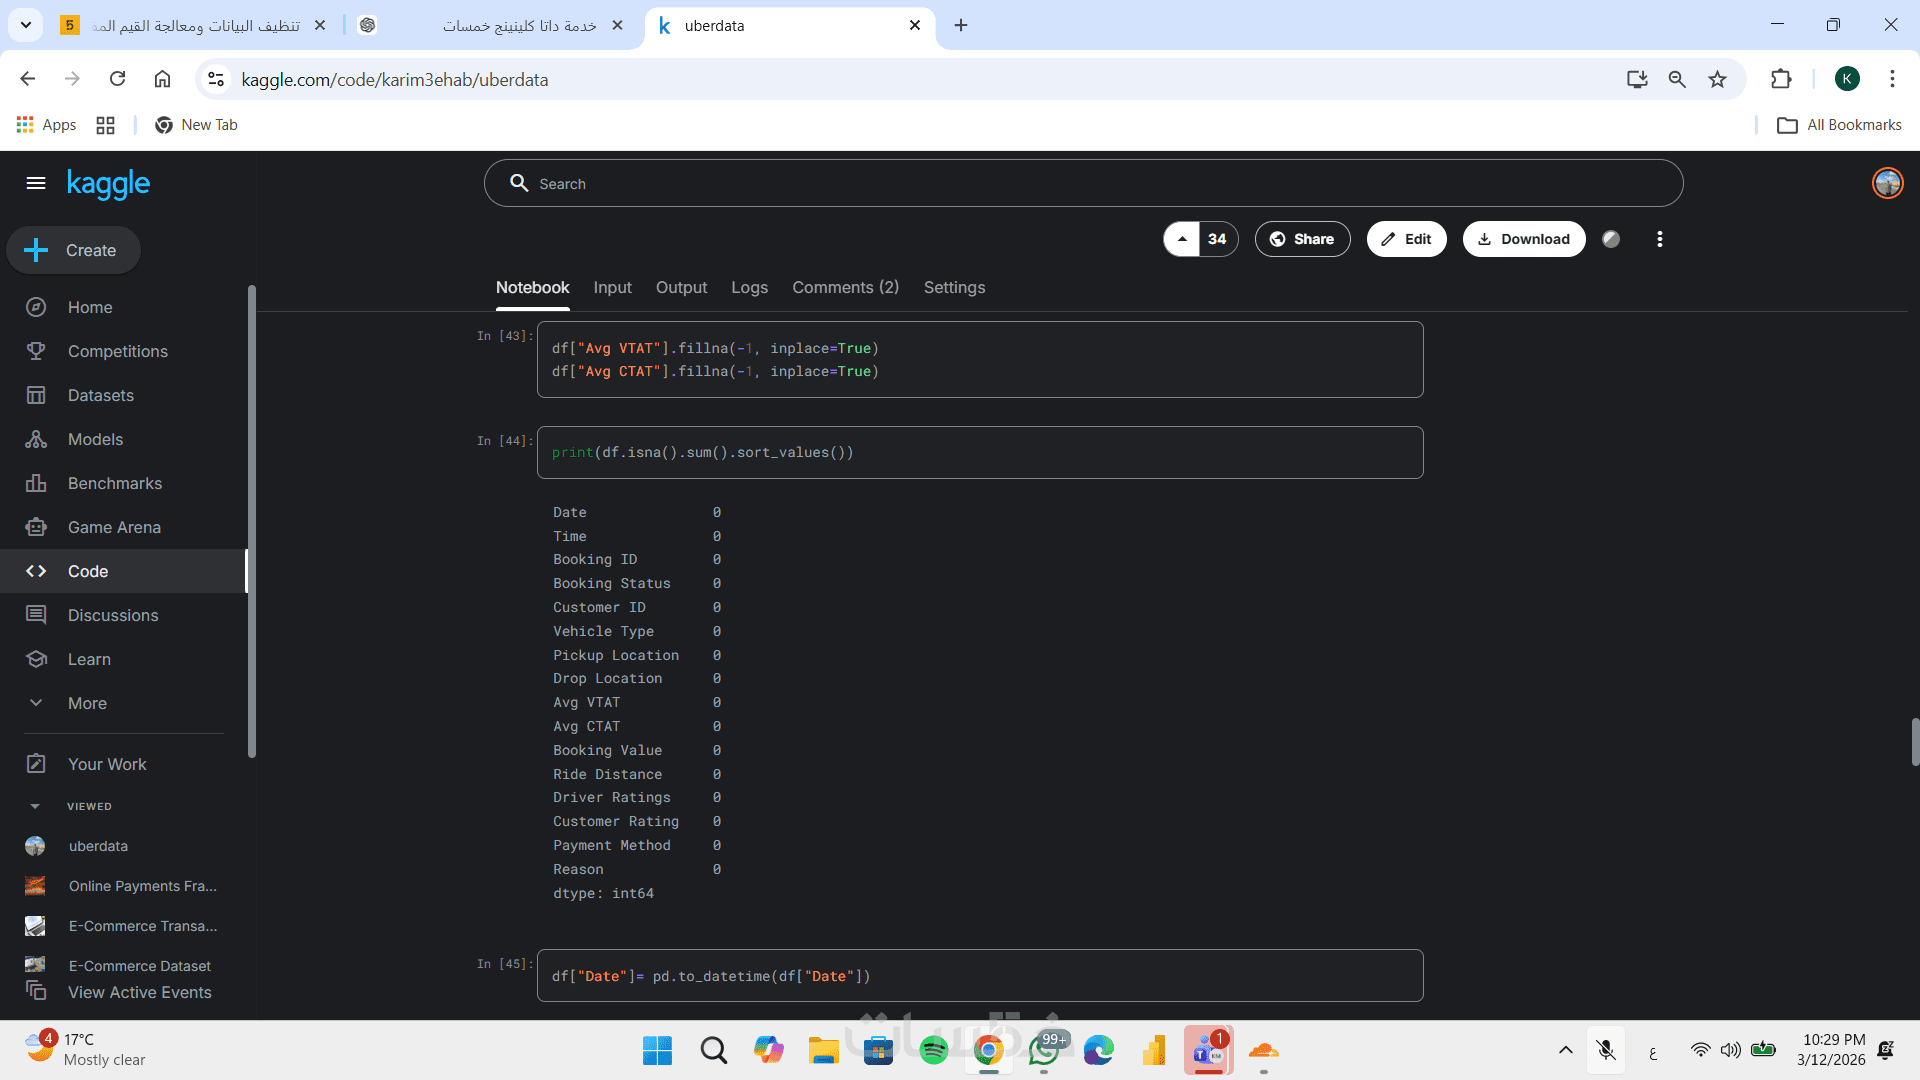Bookmark this page with the star icon

(1717, 79)
